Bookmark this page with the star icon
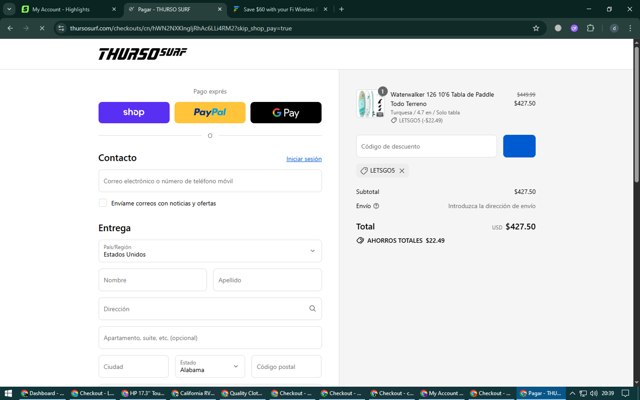Screen dimensions: 640x400 (x=536, y=28)
